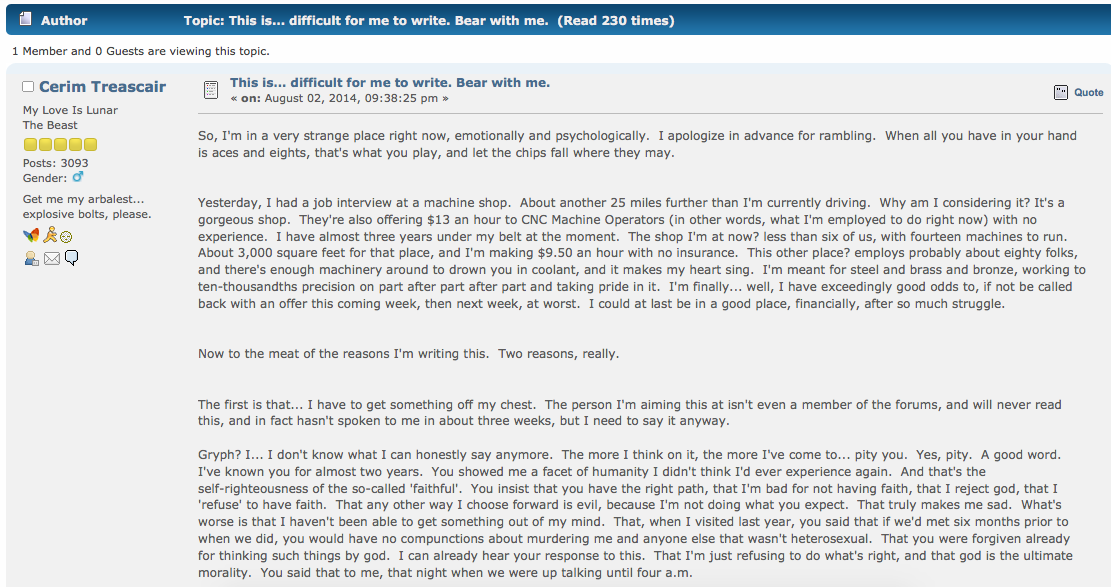
Task: Quote this post using the Quote link
Action: pos(1088,92)
